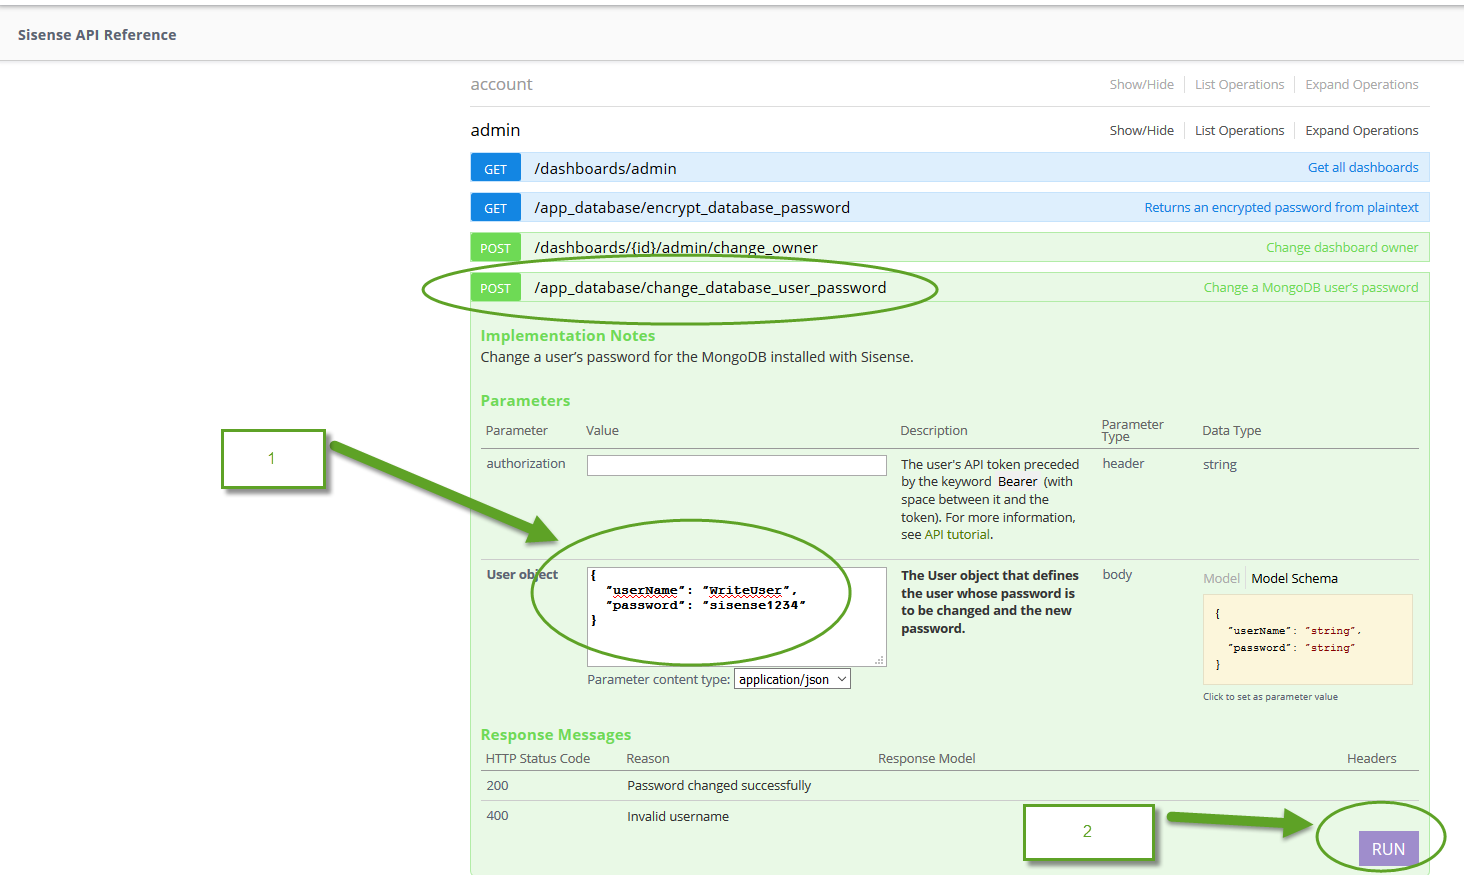Click the Get all dashboards link
Screen dimensions: 1464x875
(x=1363, y=167)
